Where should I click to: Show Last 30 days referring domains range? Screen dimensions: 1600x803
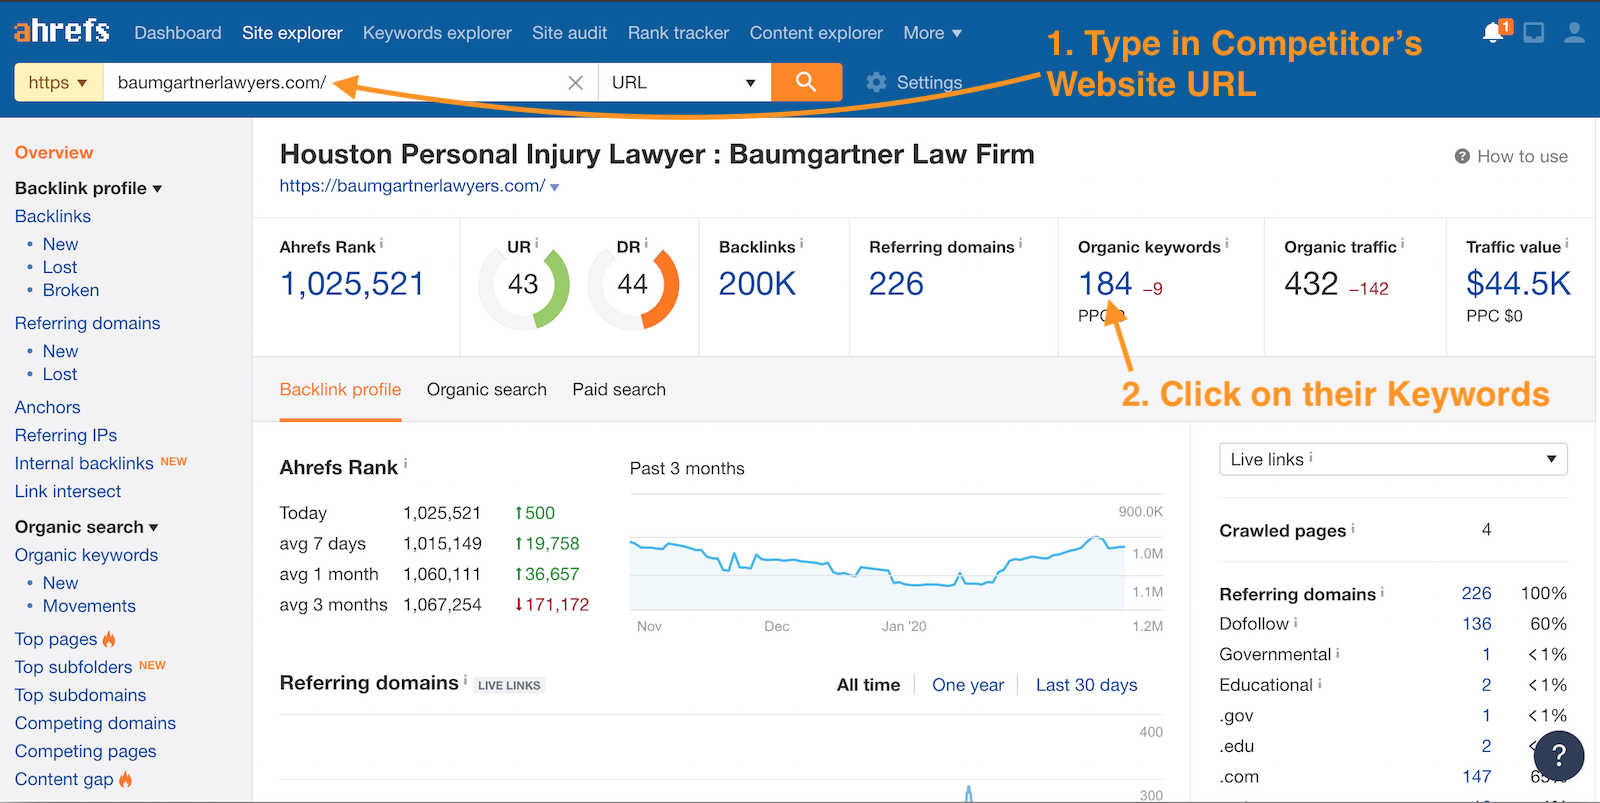(1086, 685)
